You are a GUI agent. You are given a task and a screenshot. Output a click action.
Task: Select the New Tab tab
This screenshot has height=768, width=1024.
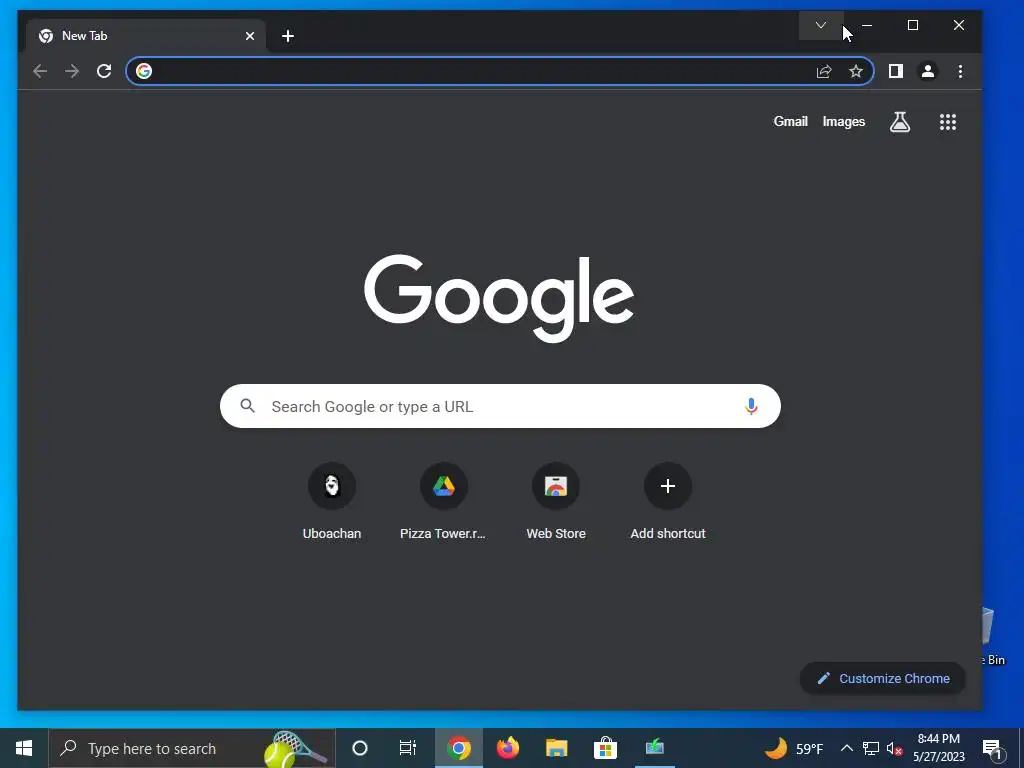(146, 36)
